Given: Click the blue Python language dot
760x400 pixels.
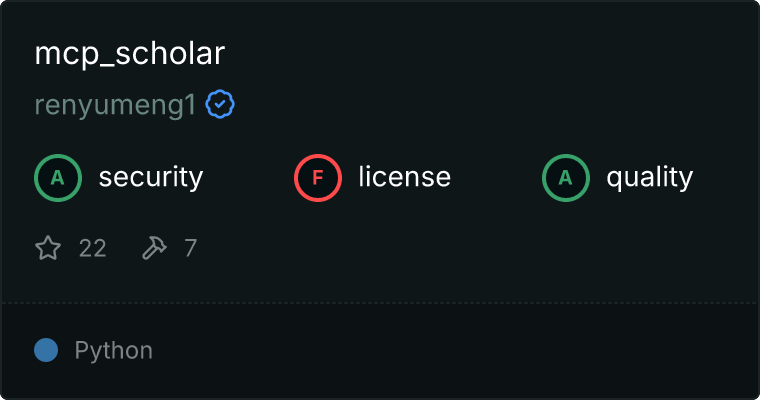Looking at the screenshot, I should pyautogui.click(x=46, y=350).
